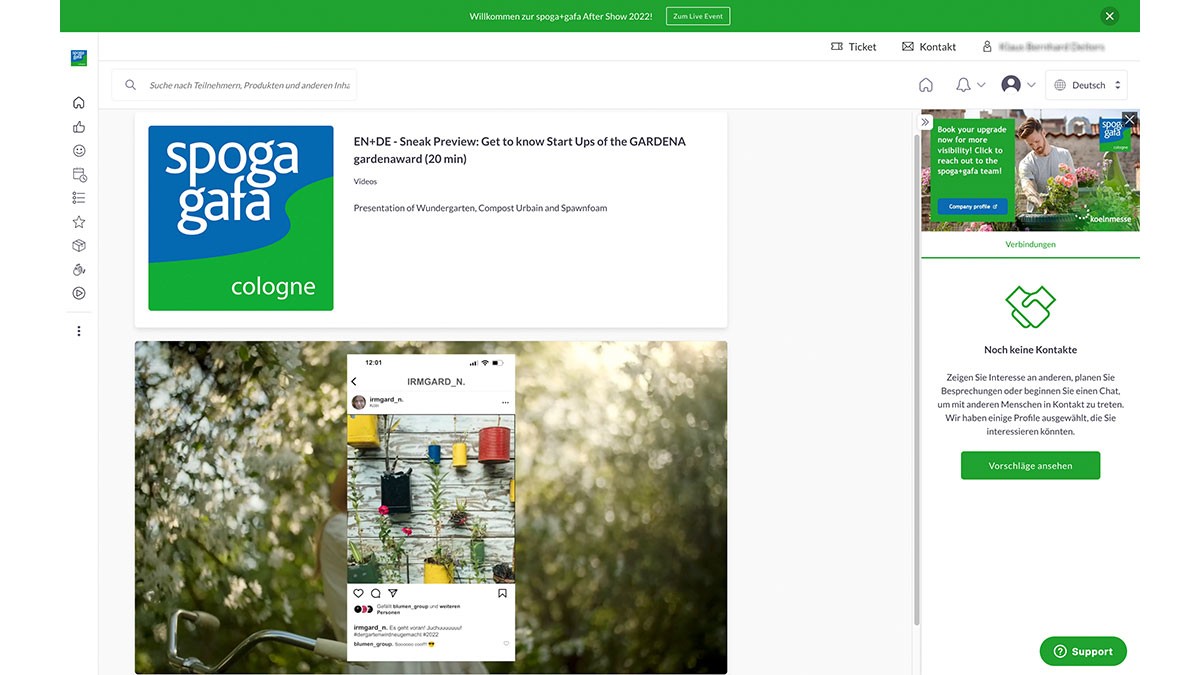Open the Home icon in the left sidebar
Image resolution: width=1200 pixels, height=675 pixels.
coord(79,102)
